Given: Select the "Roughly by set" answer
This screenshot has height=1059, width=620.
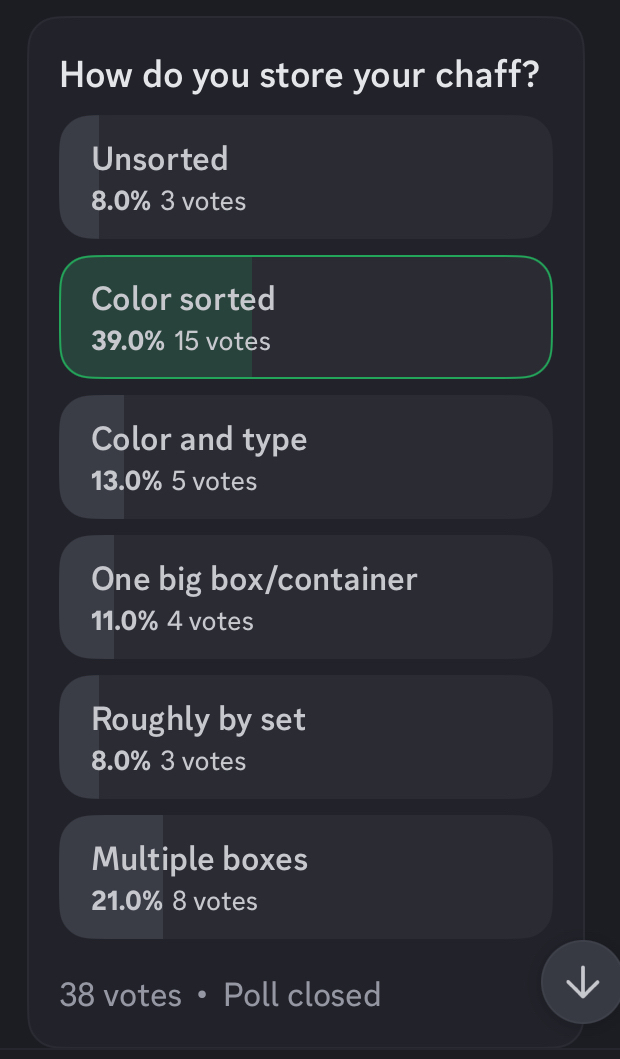Looking at the screenshot, I should (x=305, y=737).
